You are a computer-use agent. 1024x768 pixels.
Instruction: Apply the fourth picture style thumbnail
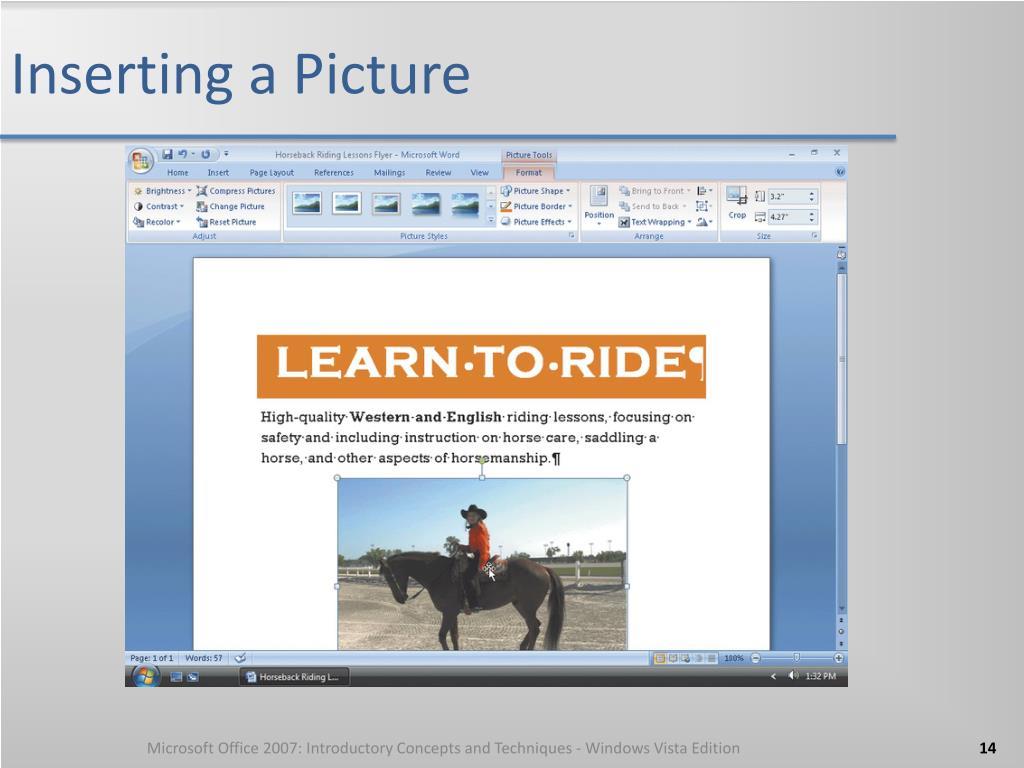tap(426, 203)
